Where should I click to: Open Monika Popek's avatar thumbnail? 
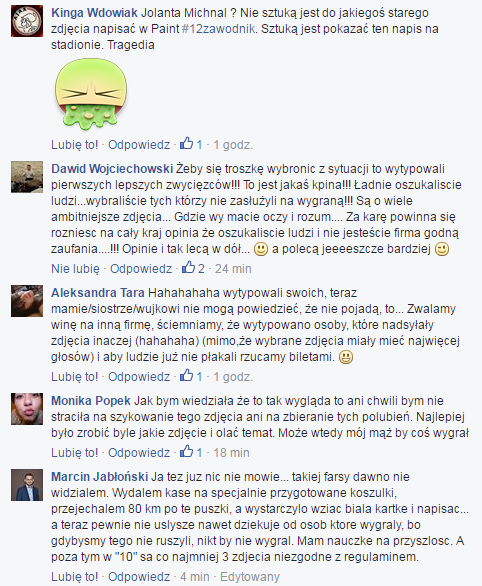(27, 409)
